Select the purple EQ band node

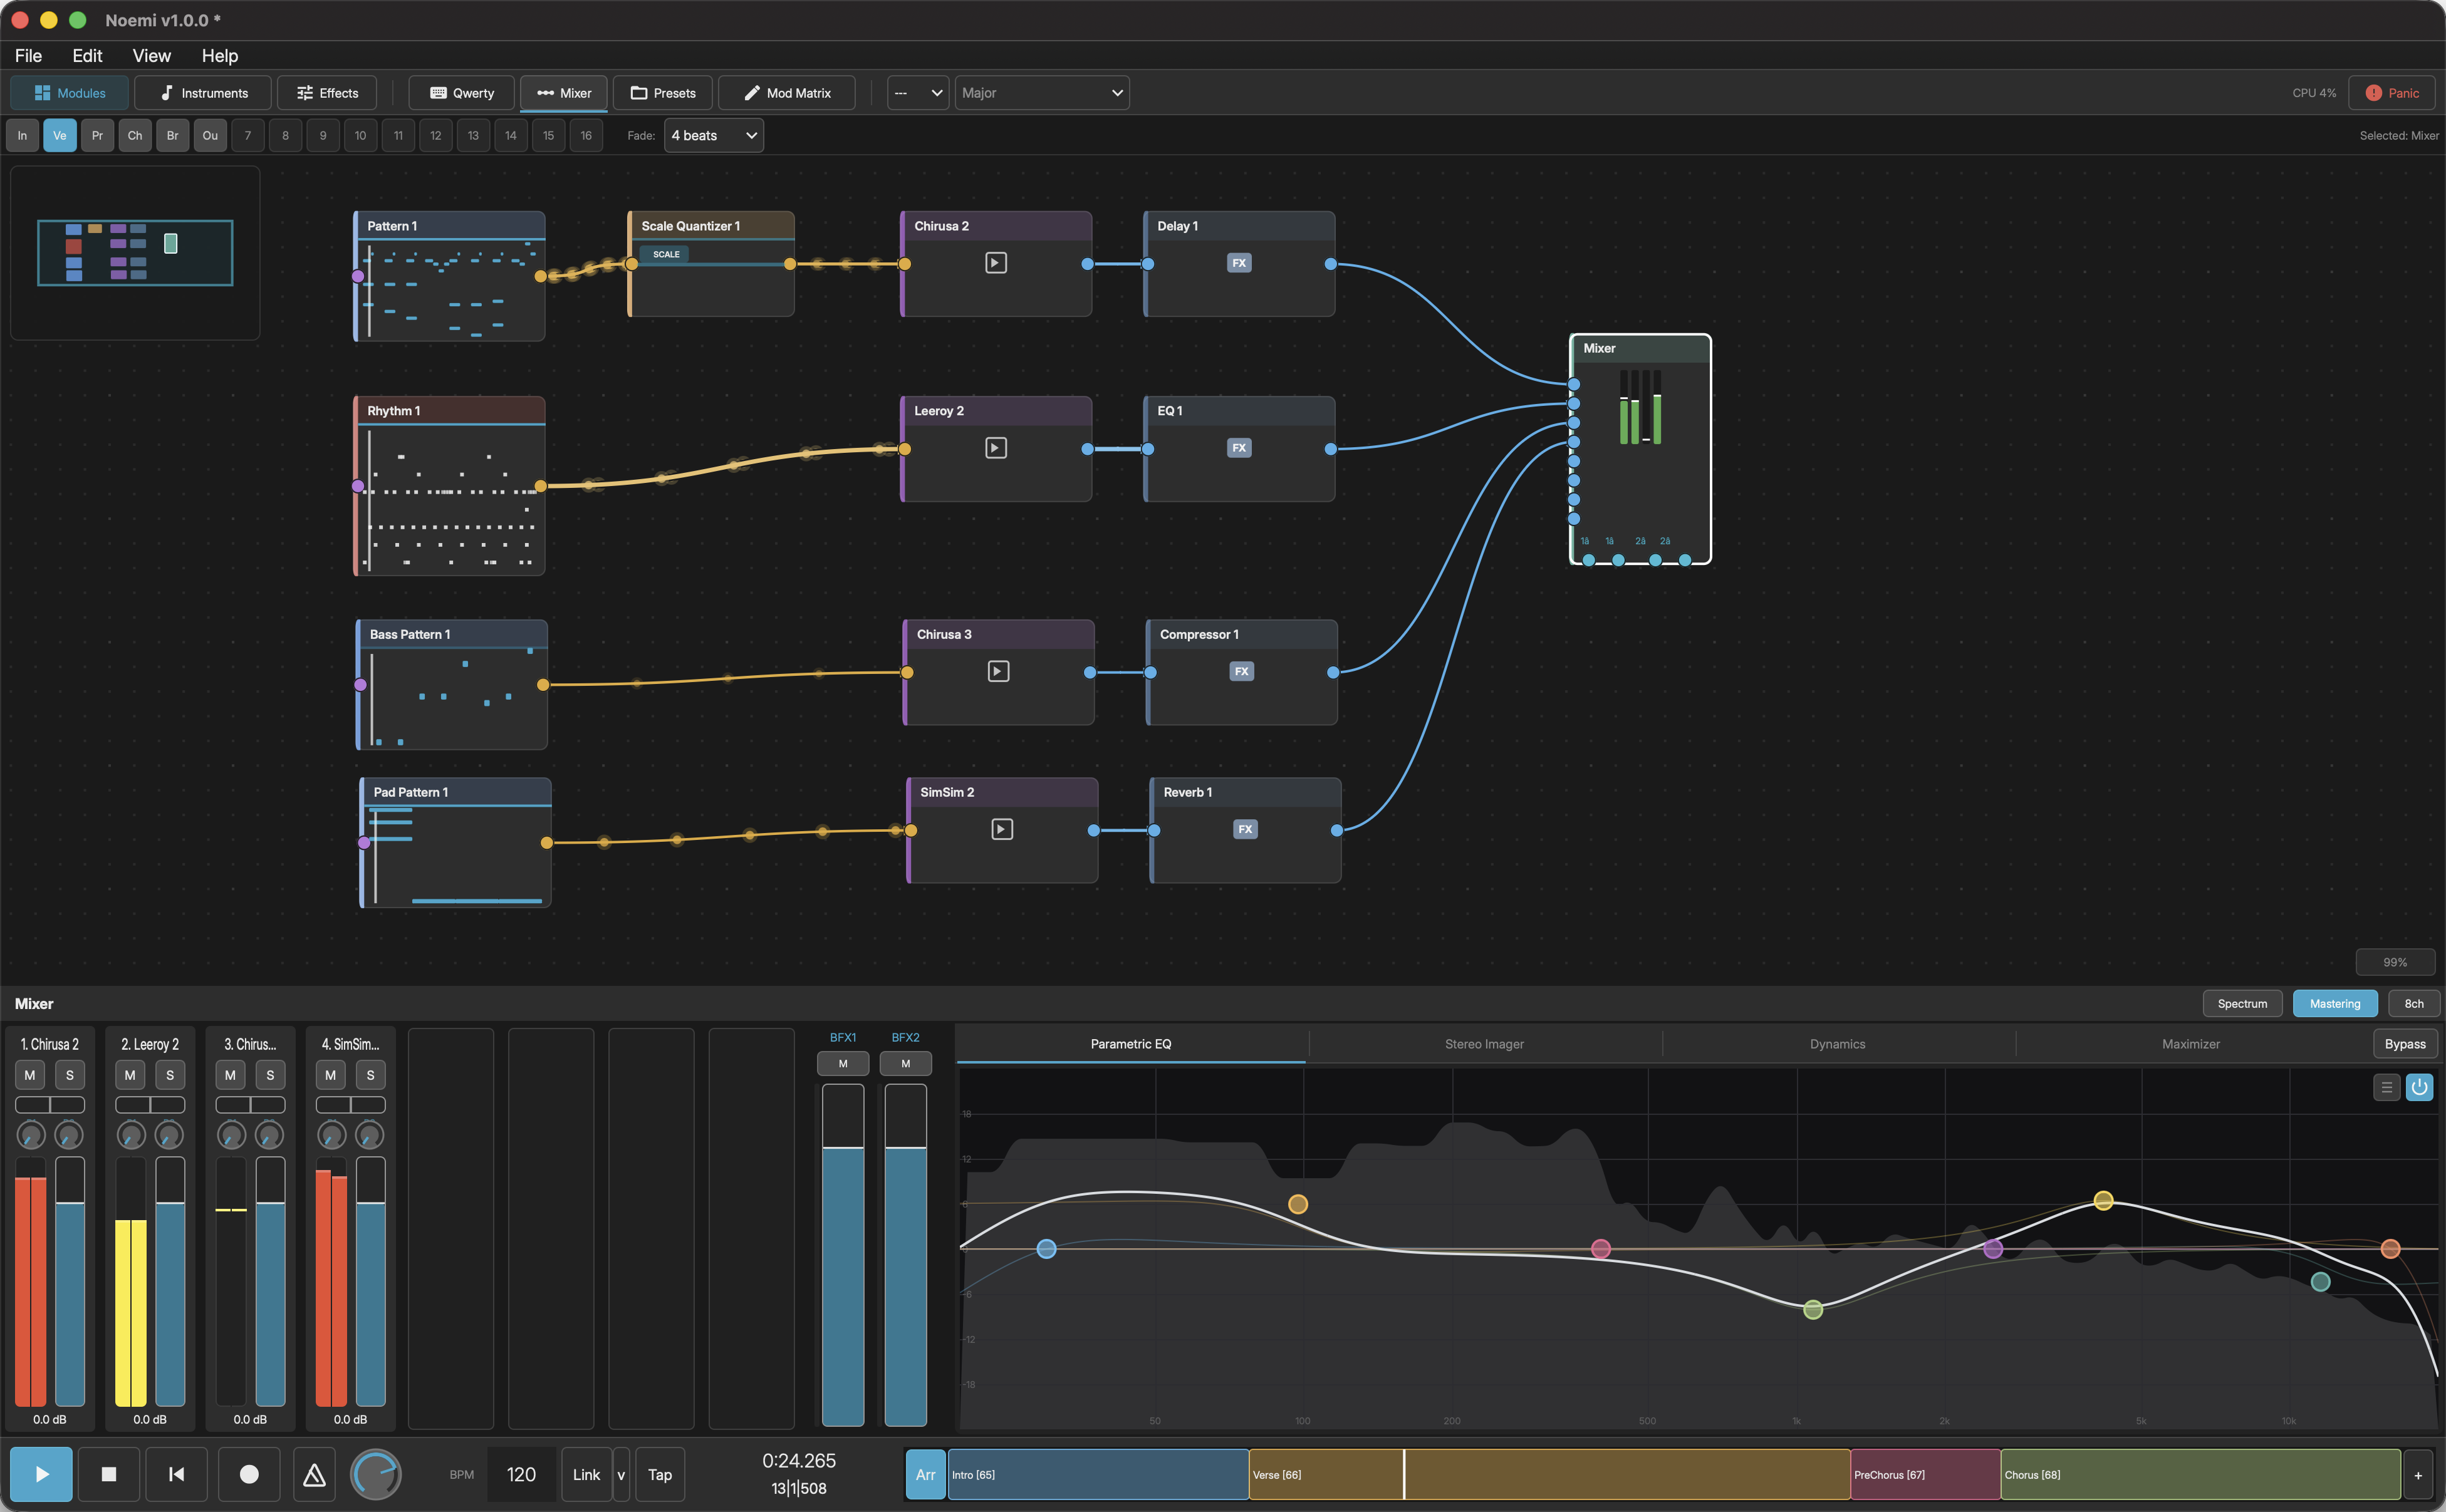[1992, 1249]
